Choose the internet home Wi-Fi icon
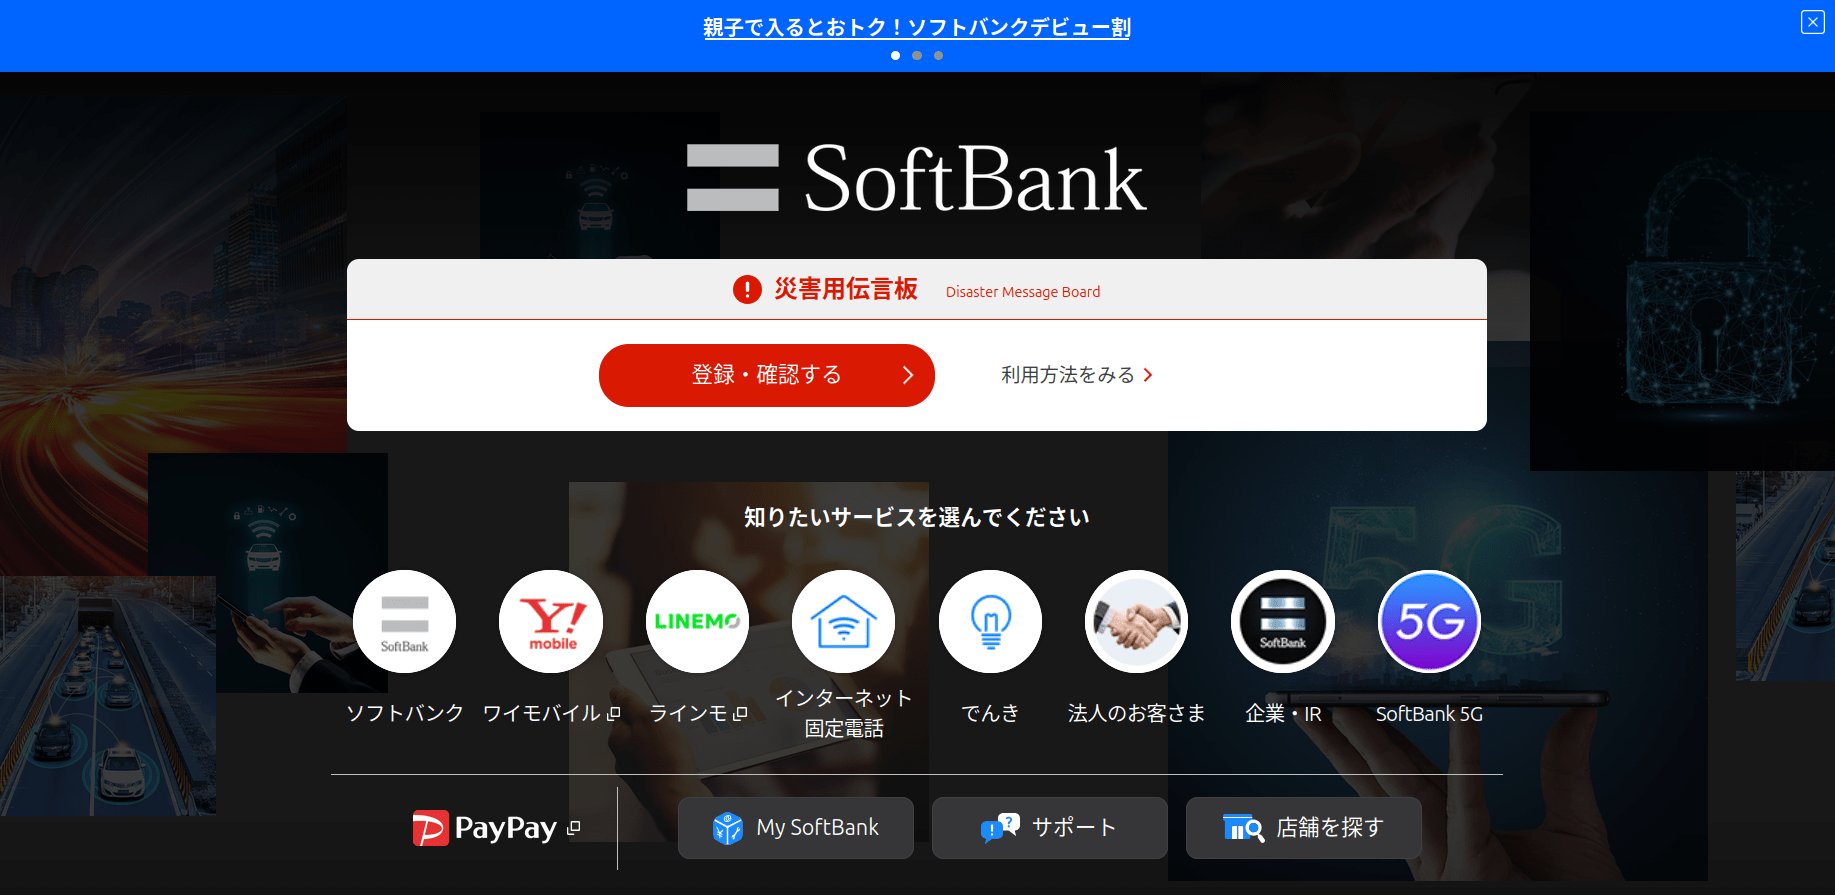 (x=844, y=622)
